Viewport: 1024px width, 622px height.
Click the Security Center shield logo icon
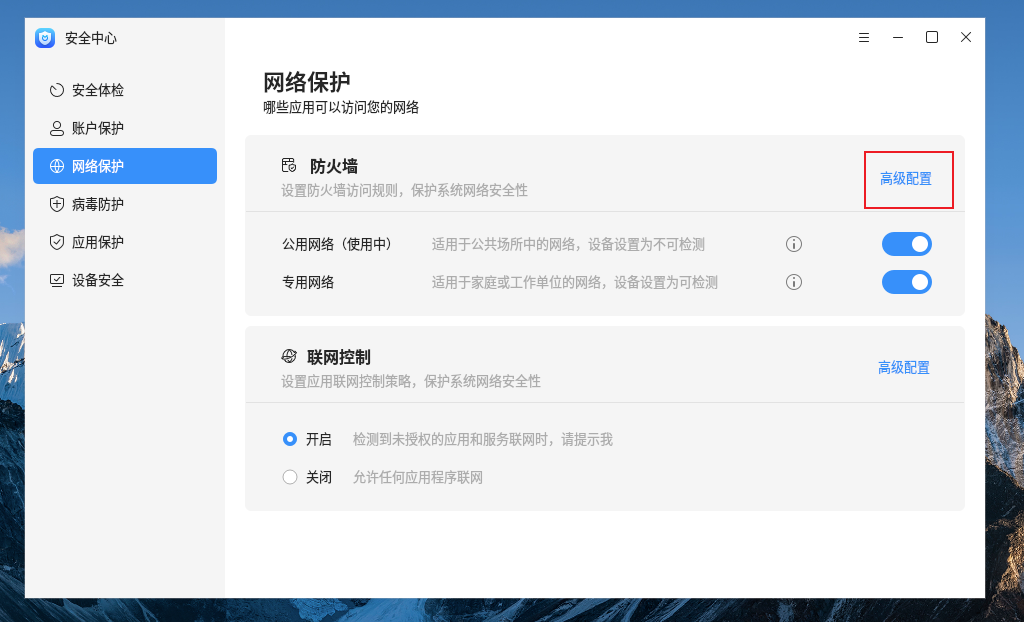click(x=45, y=38)
